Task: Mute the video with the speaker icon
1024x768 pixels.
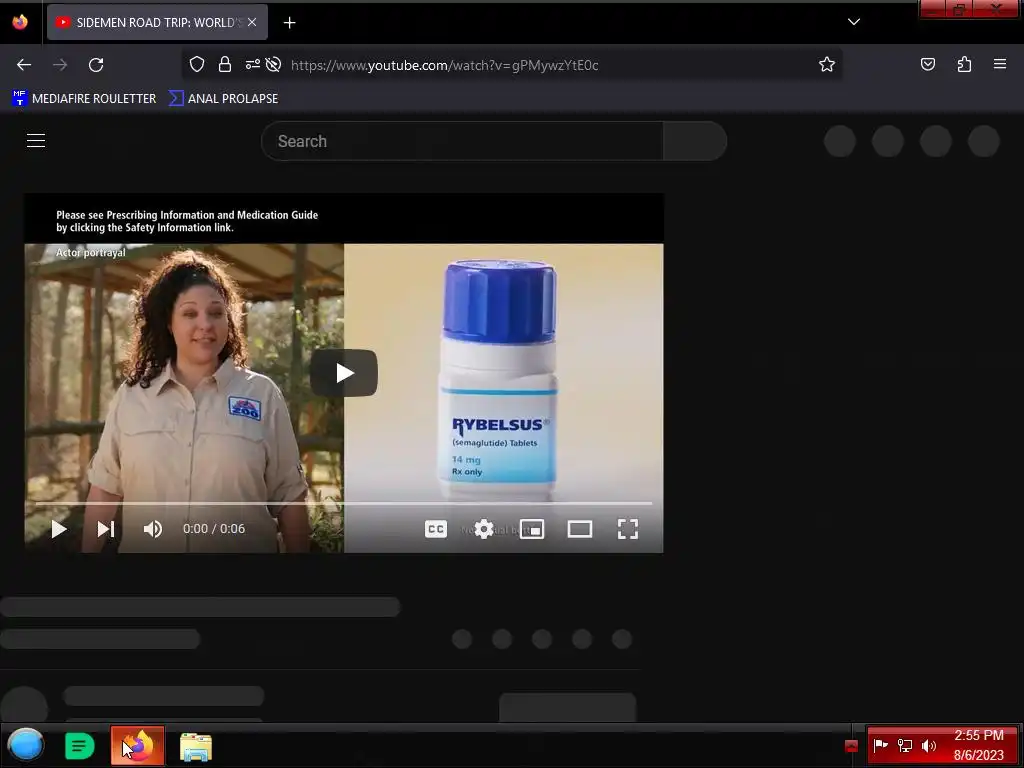Action: (153, 529)
